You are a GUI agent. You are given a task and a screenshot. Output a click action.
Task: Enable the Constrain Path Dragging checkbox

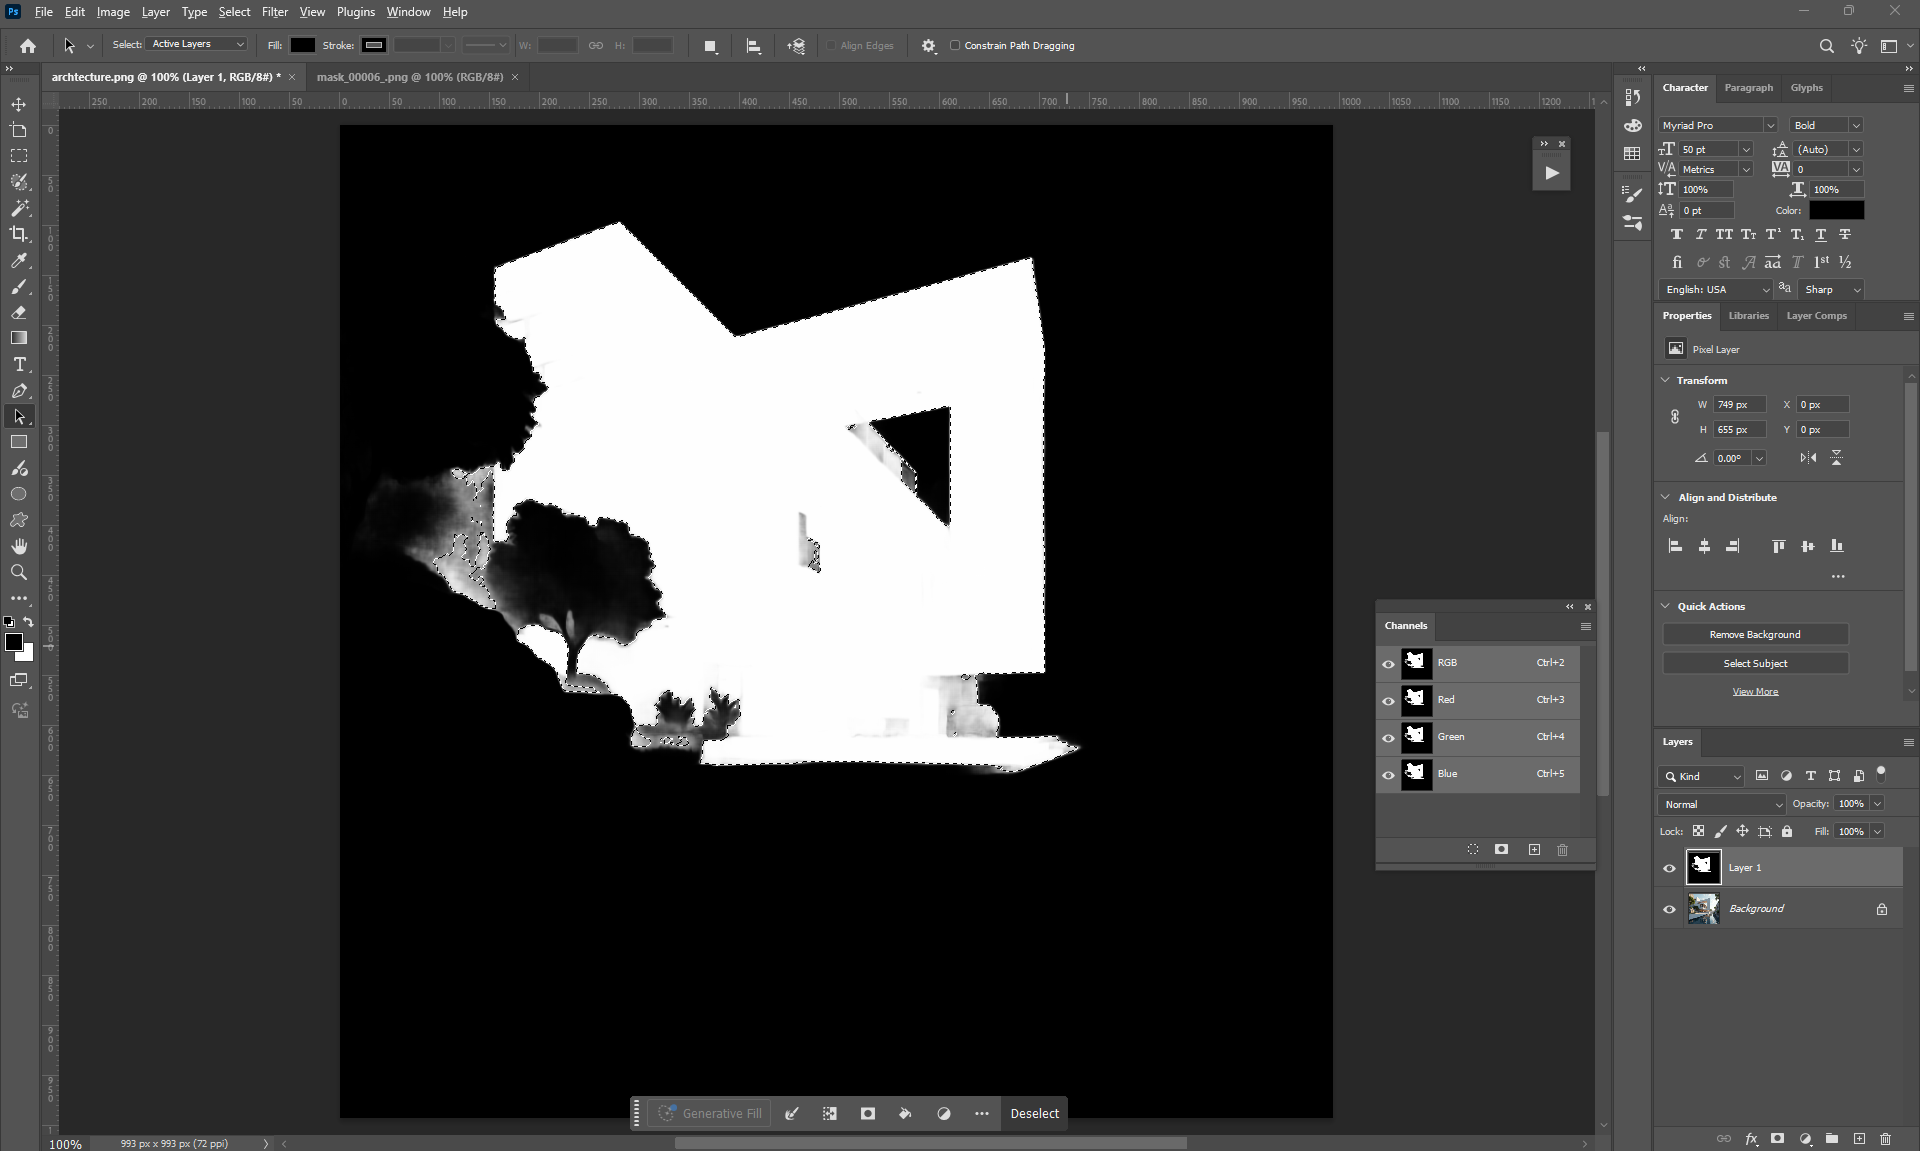pyautogui.click(x=955, y=45)
